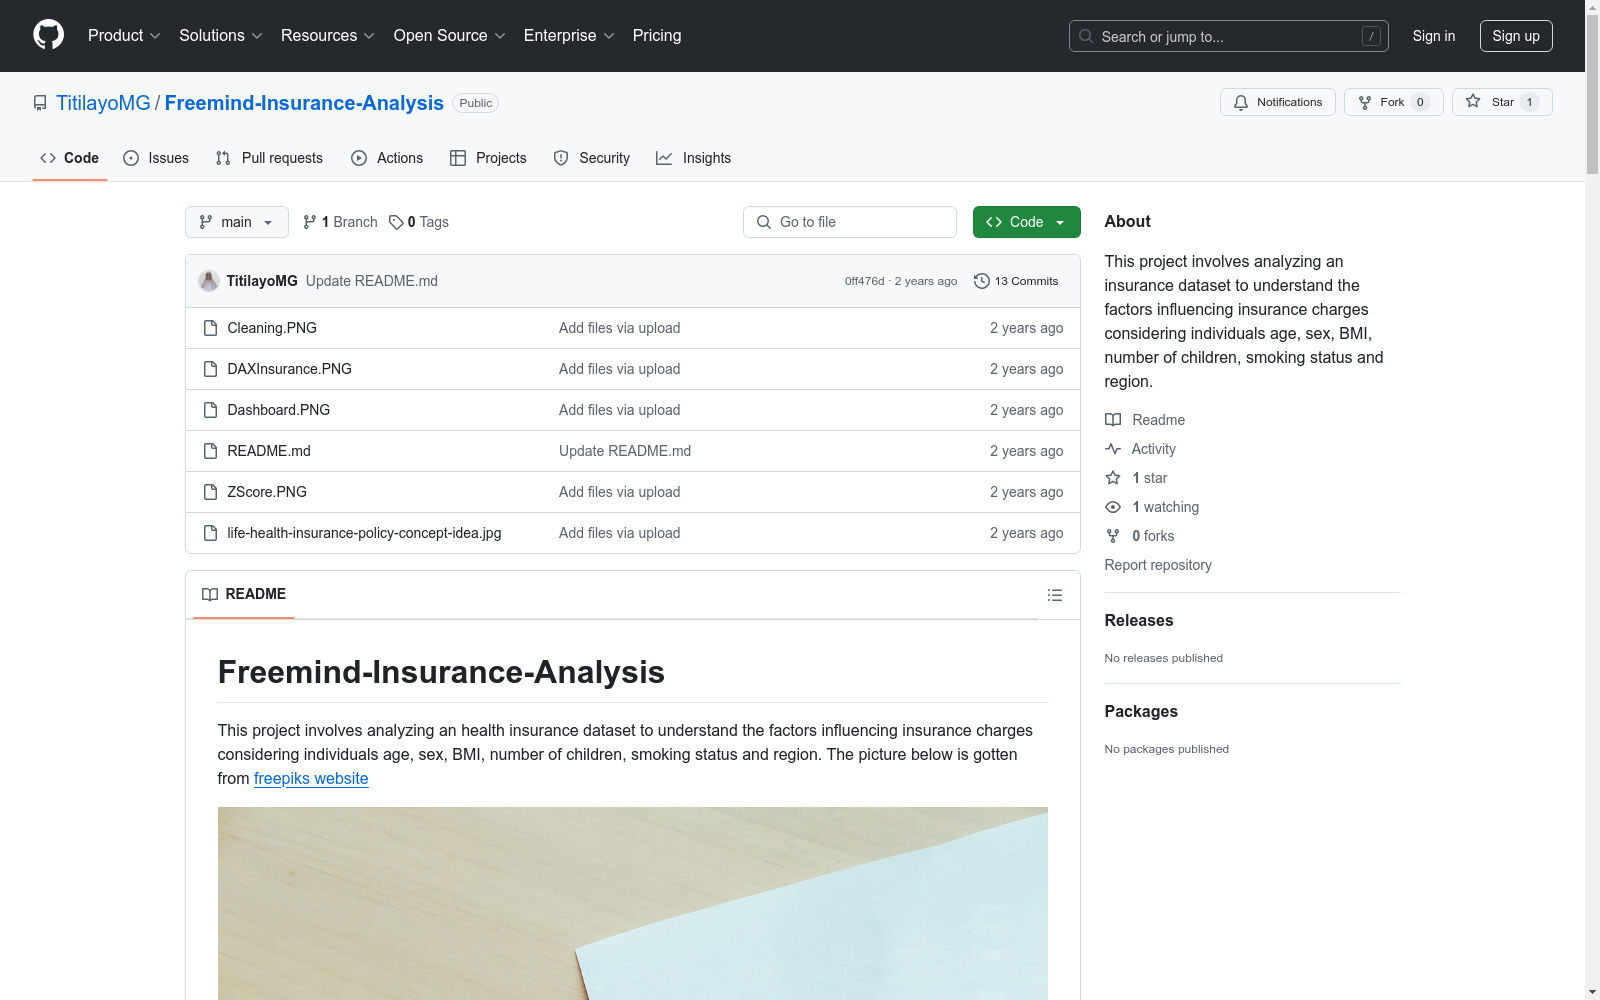Open the main branch dropdown

pyautogui.click(x=237, y=222)
